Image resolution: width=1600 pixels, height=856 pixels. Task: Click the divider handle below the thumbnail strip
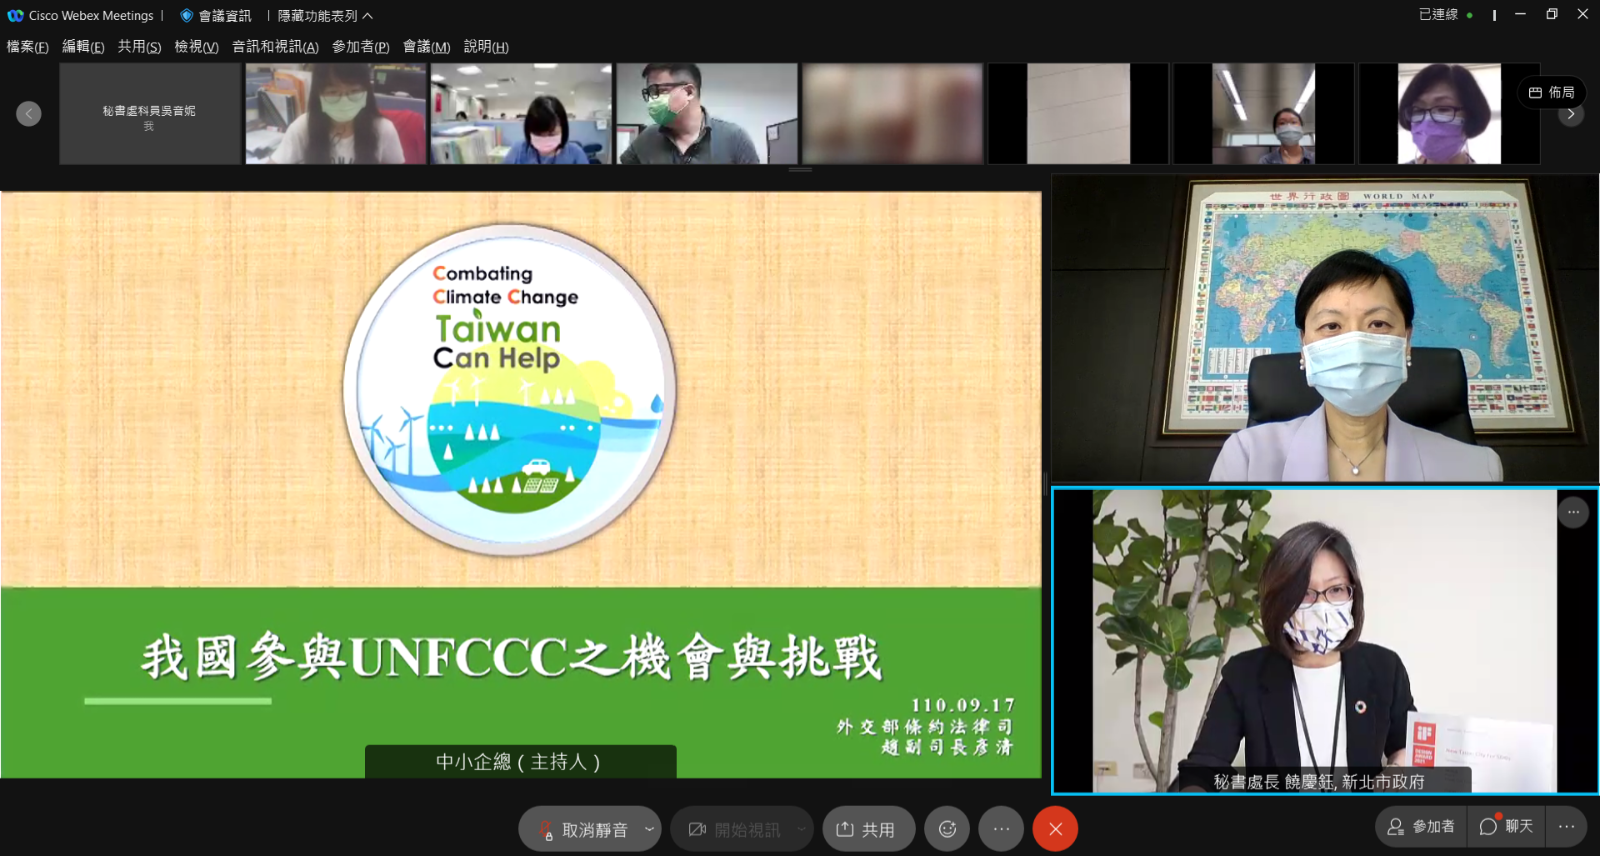tap(800, 170)
